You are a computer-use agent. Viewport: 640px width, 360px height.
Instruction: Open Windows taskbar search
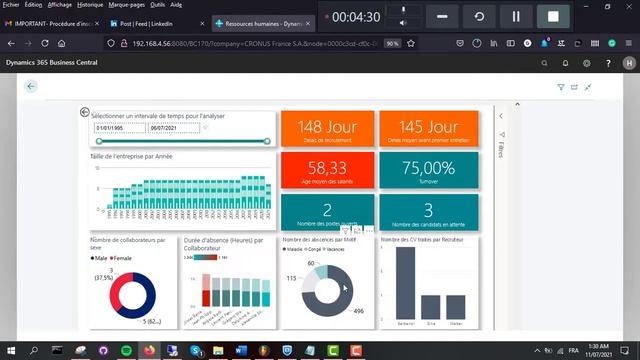[34, 351]
